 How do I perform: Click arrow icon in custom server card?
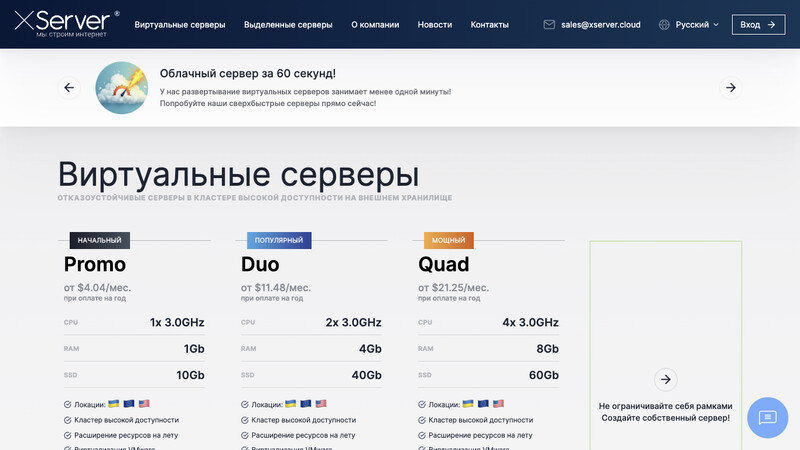665,380
